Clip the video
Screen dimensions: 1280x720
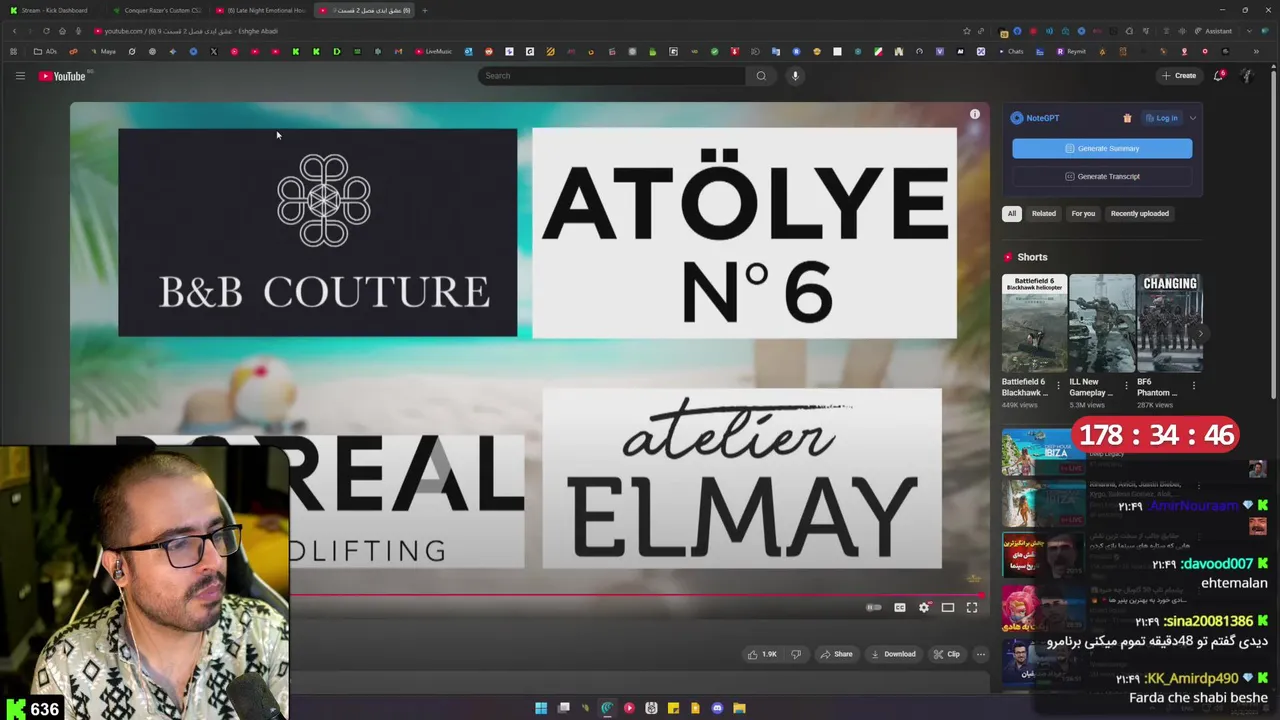pos(946,654)
